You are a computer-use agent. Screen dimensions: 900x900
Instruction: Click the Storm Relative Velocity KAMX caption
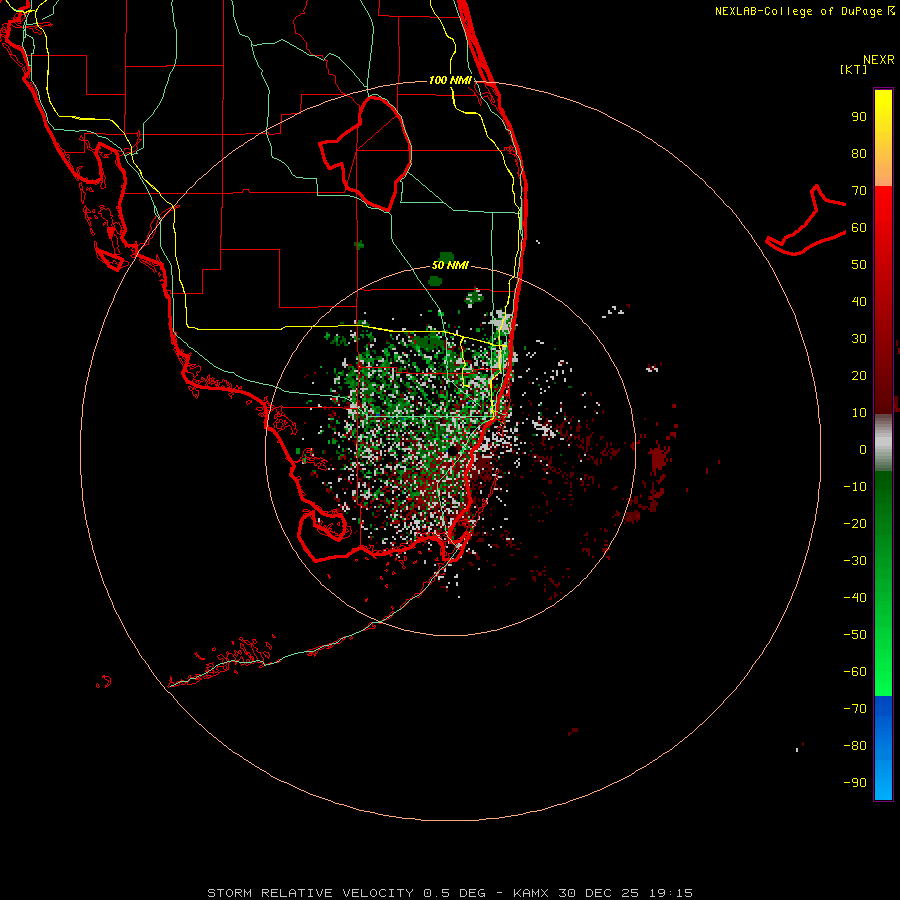[x=449, y=893]
